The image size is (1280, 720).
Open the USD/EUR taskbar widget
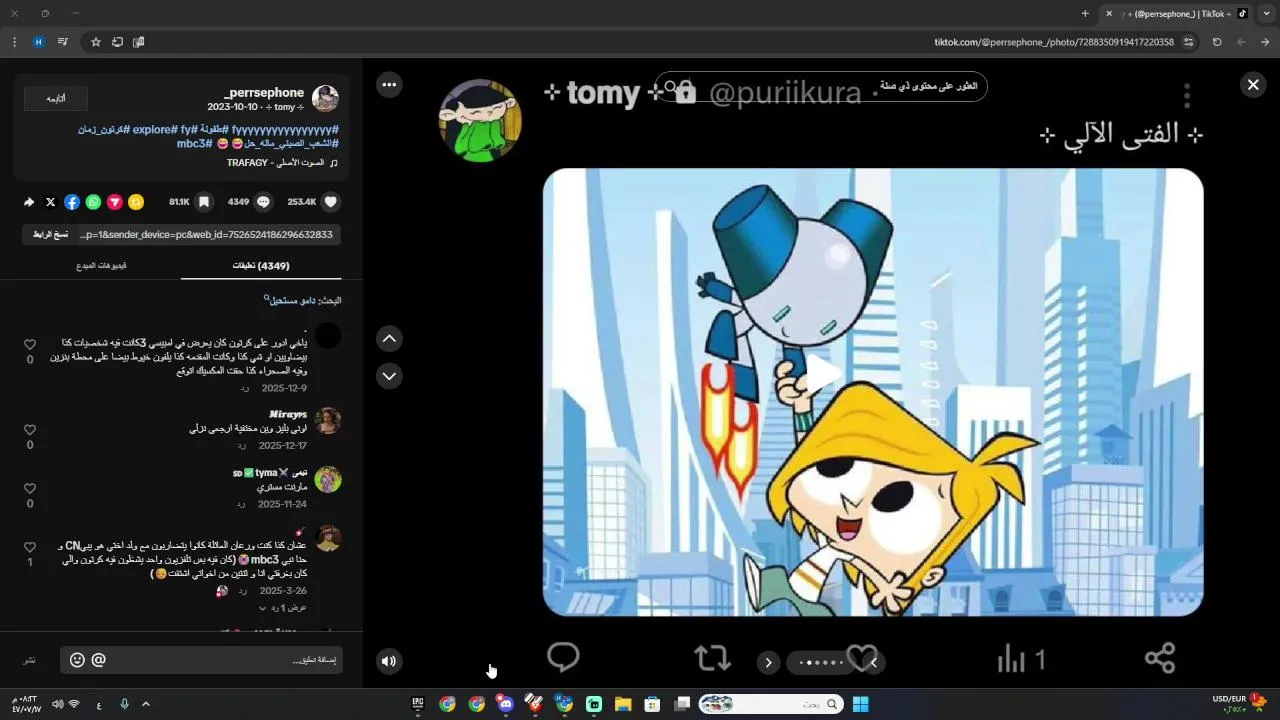pyautogui.click(x=1240, y=704)
